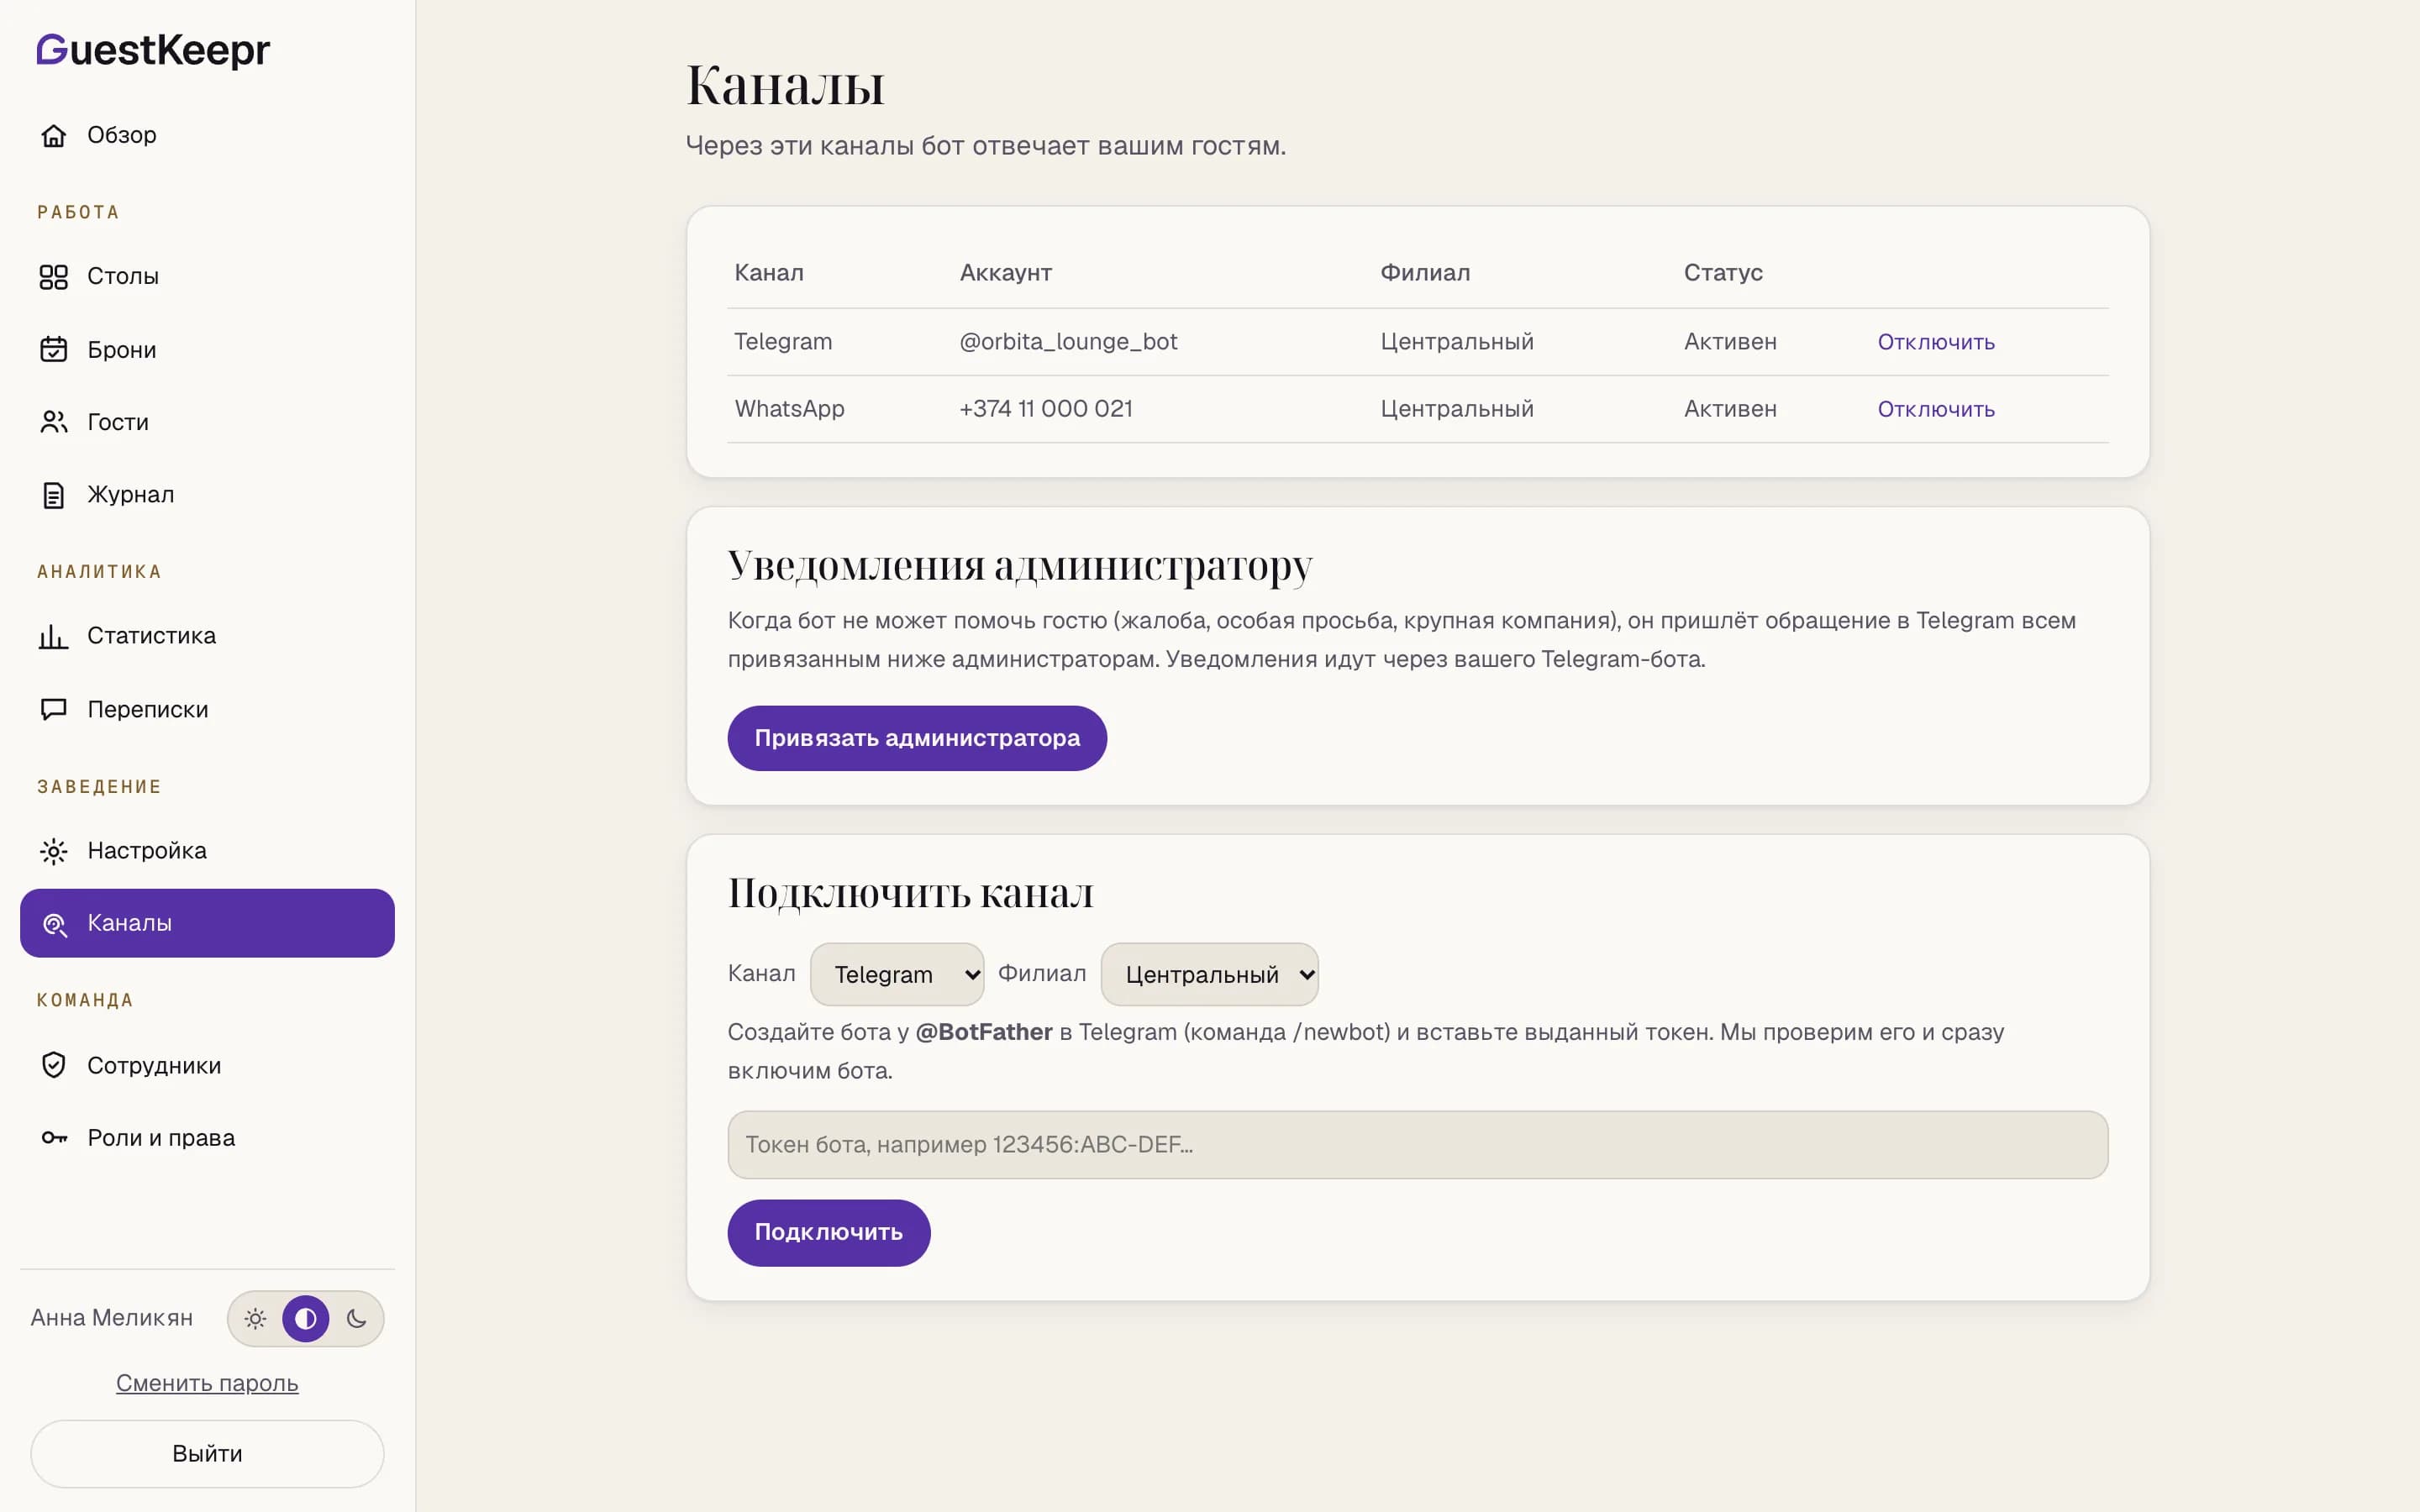Click the @orbita_lounge_bot account cell
The width and height of the screenshot is (2420, 1512).
tap(1068, 342)
